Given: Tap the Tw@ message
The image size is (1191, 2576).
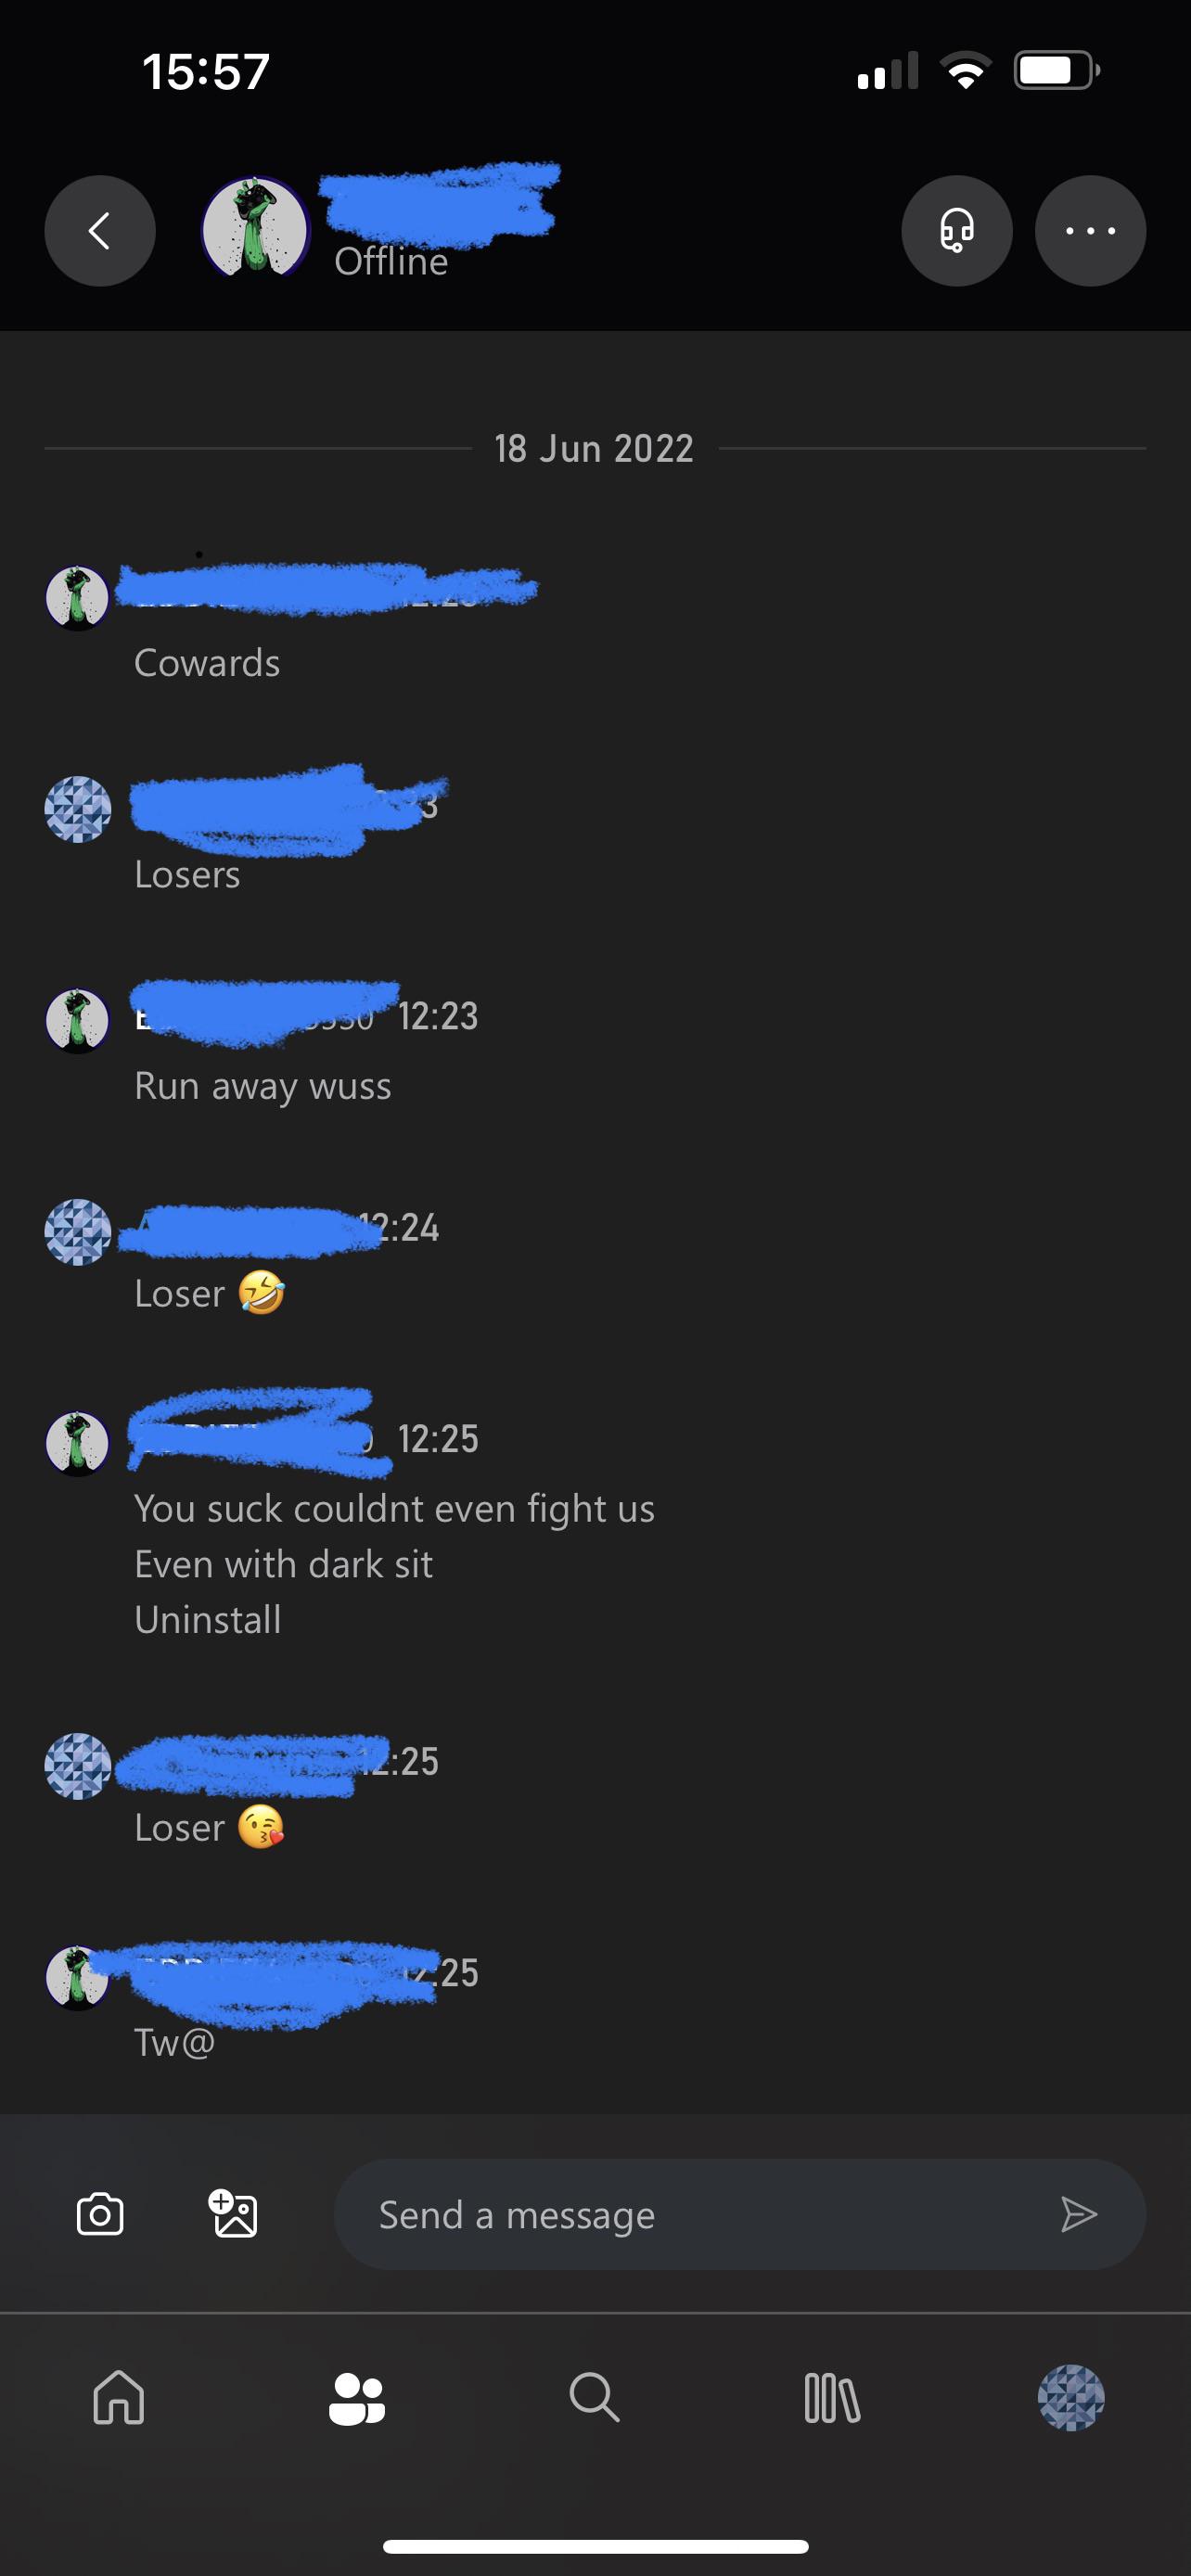Looking at the screenshot, I should point(175,2042).
